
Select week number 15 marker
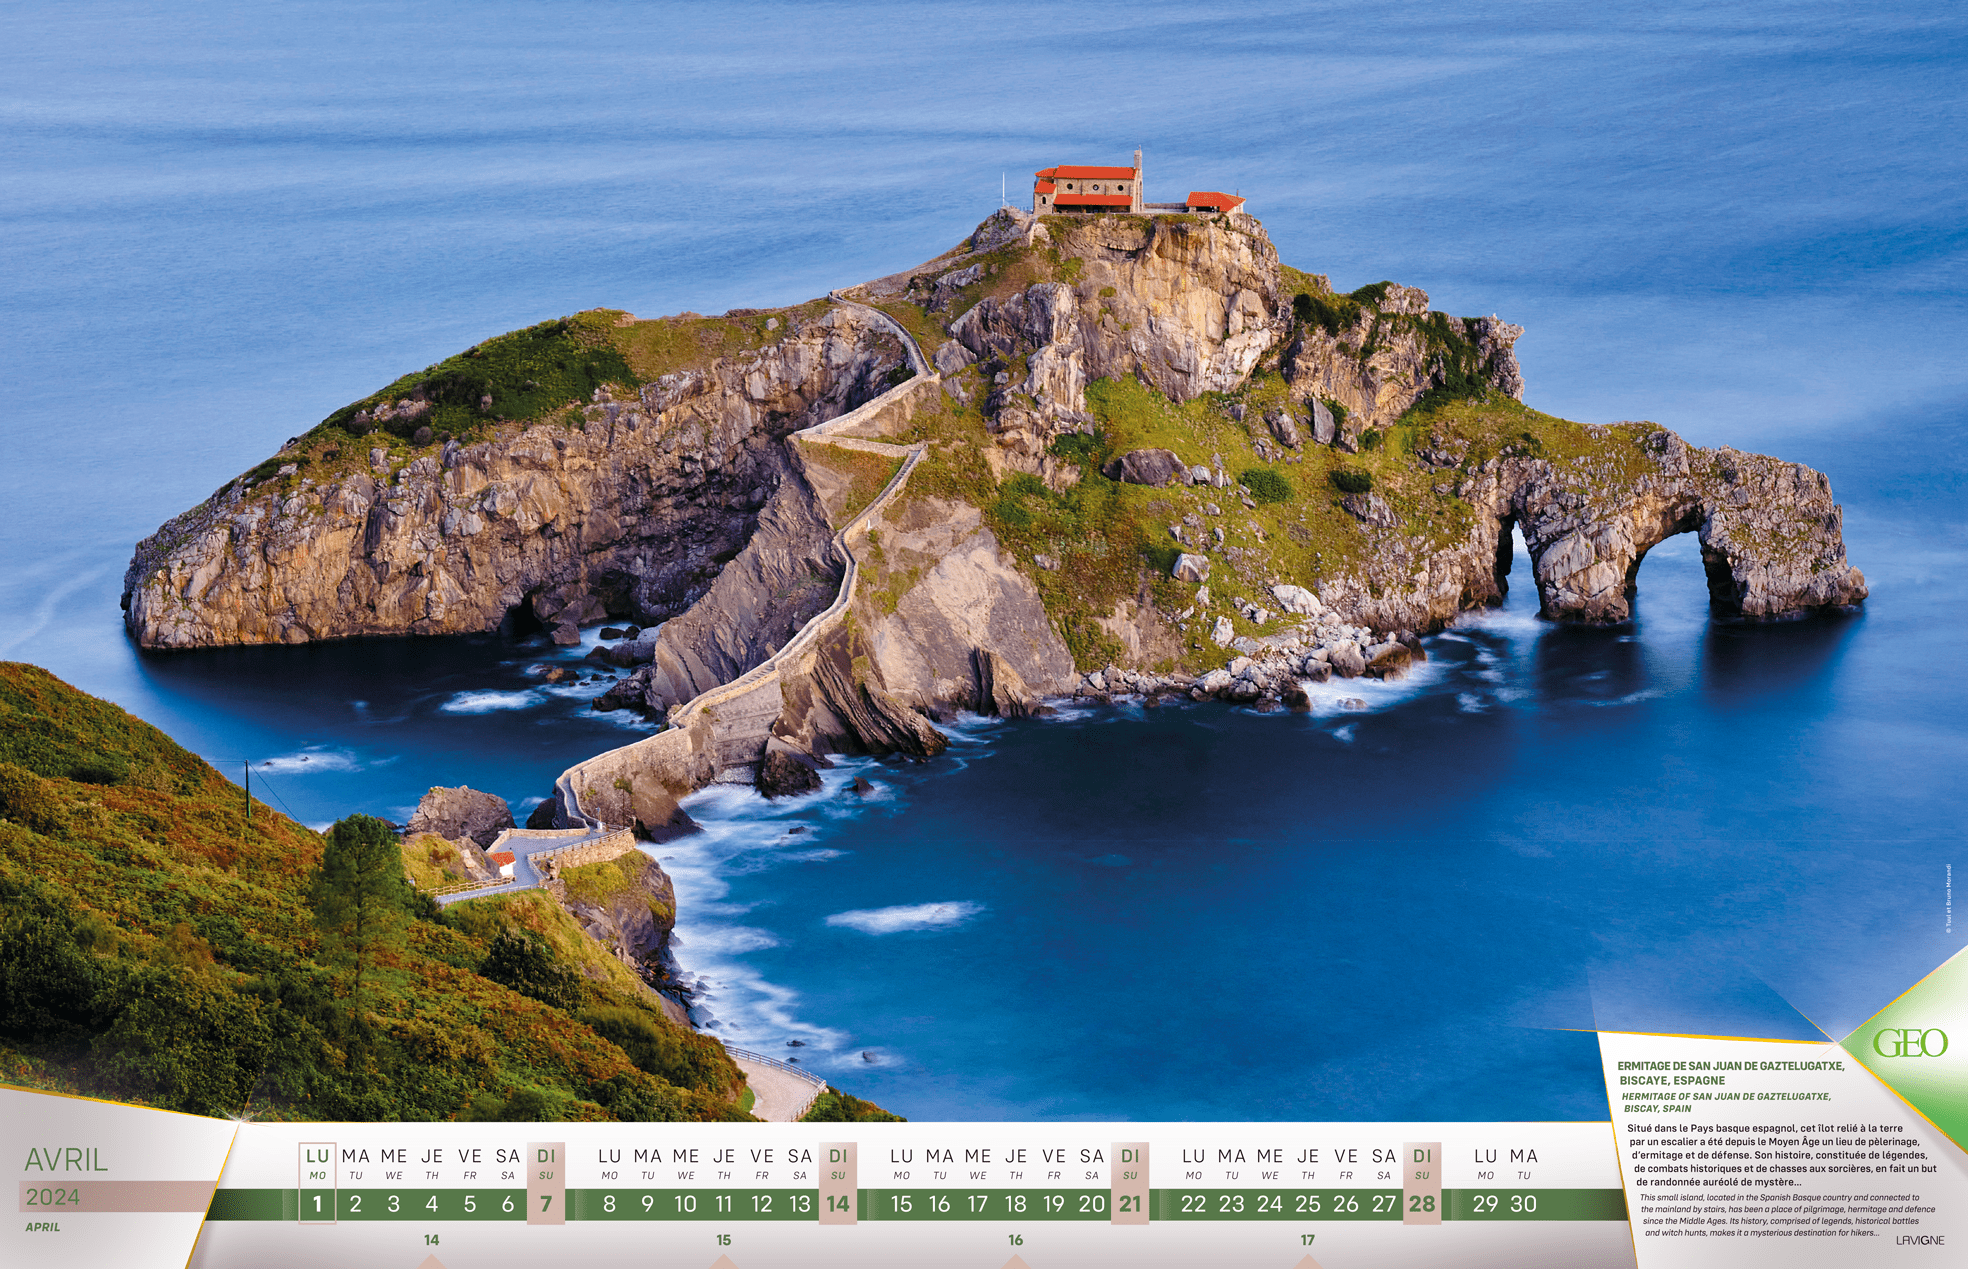[x=723, y=1240]
